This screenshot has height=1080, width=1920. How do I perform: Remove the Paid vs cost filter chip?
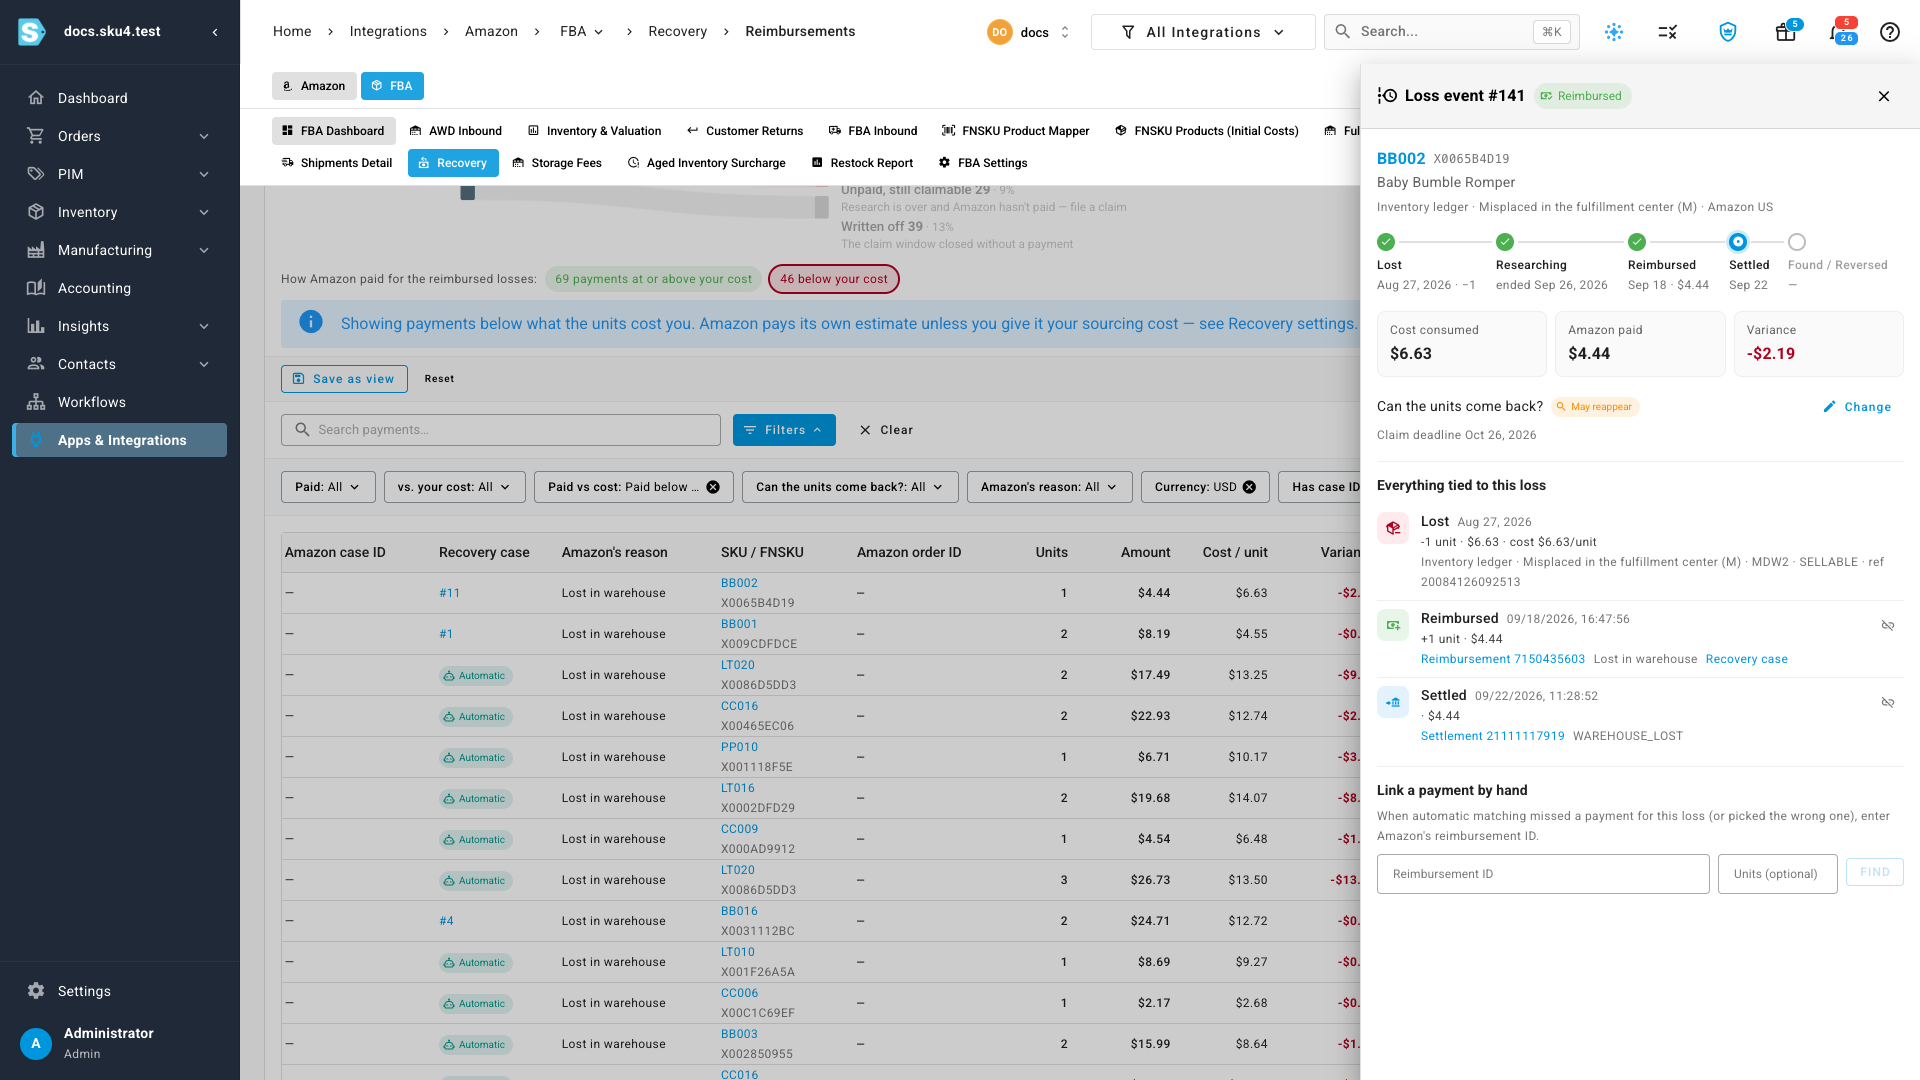coord(713,487)
